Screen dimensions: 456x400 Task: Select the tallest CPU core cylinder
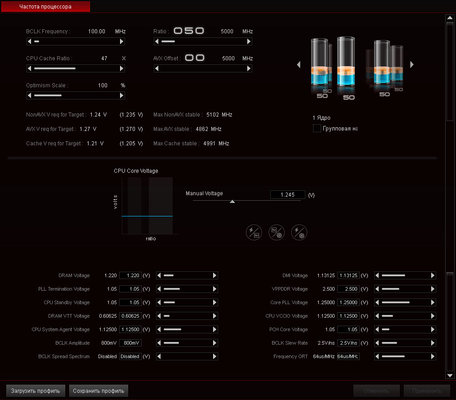[346, 63]
